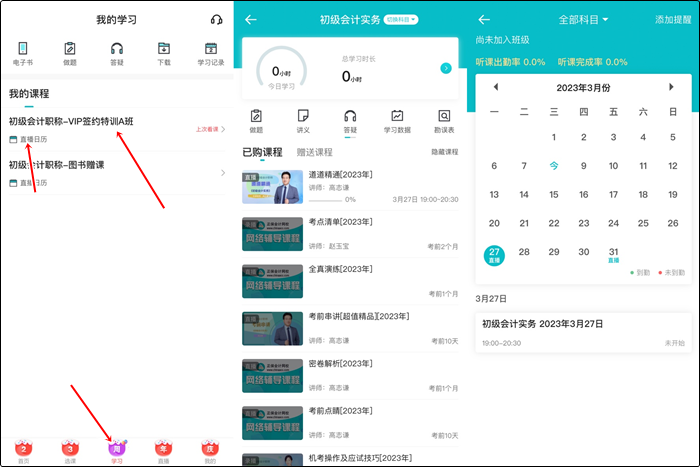Open the 勘误表 errata icon

point(444,121)
